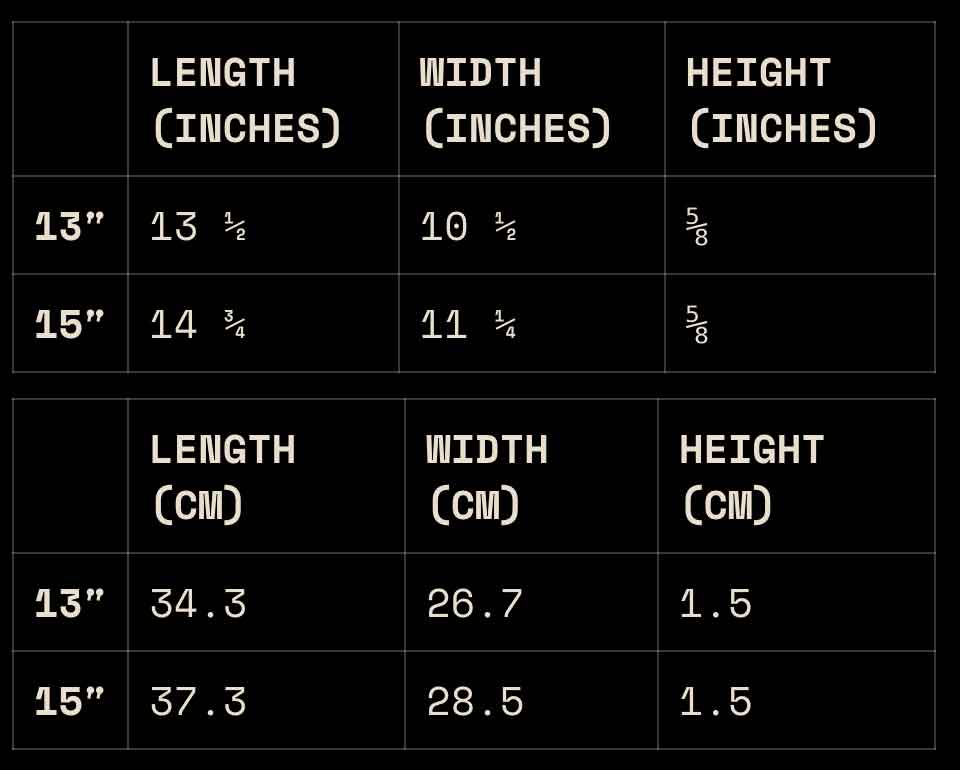This screenshot has width=960, height=770.
Task: Select the 37.3 length cell
Action: 198,702
